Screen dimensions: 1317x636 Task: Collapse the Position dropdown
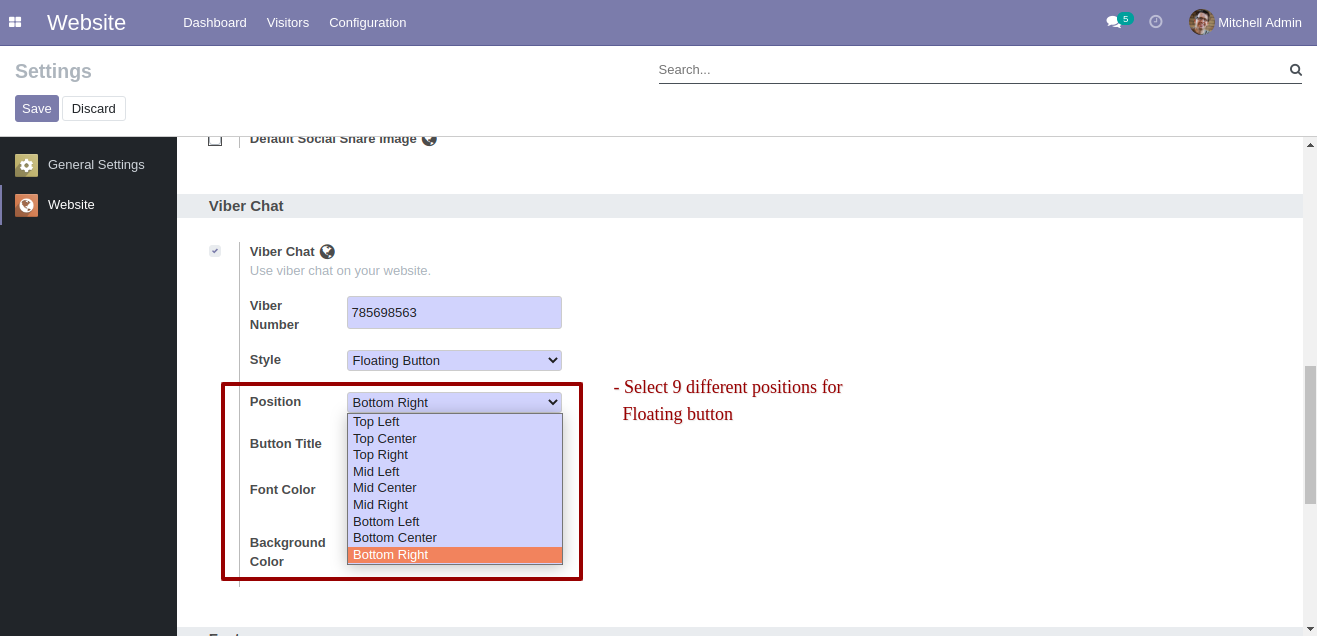454,402
